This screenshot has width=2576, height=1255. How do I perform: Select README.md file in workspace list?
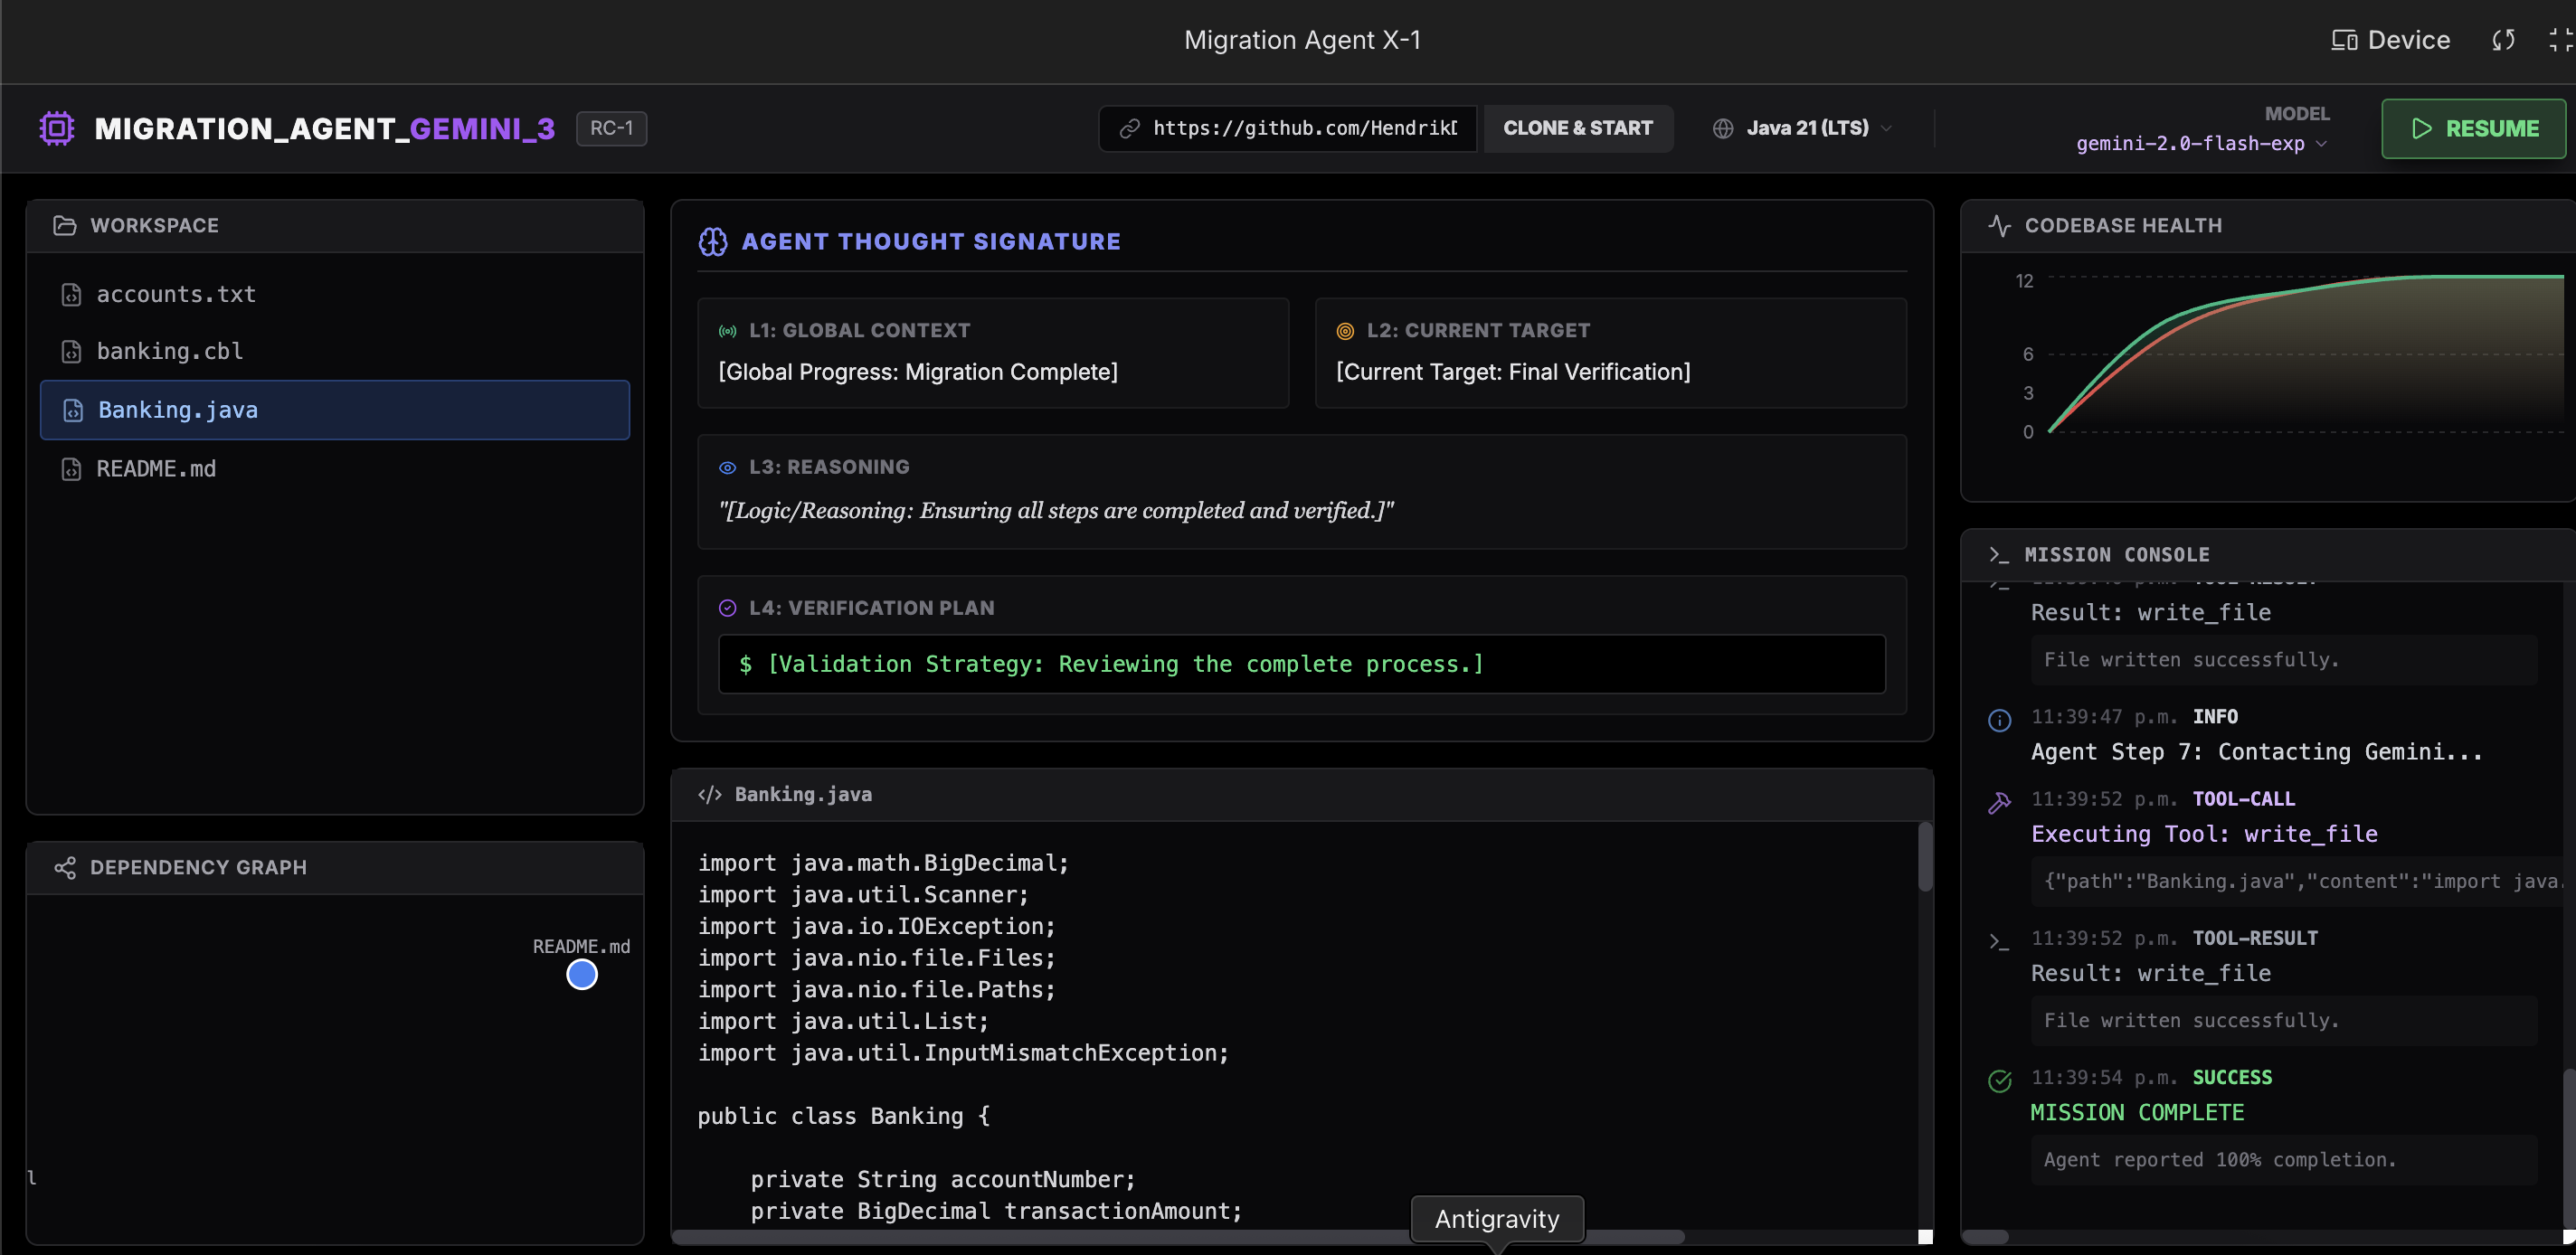(156, 468)
